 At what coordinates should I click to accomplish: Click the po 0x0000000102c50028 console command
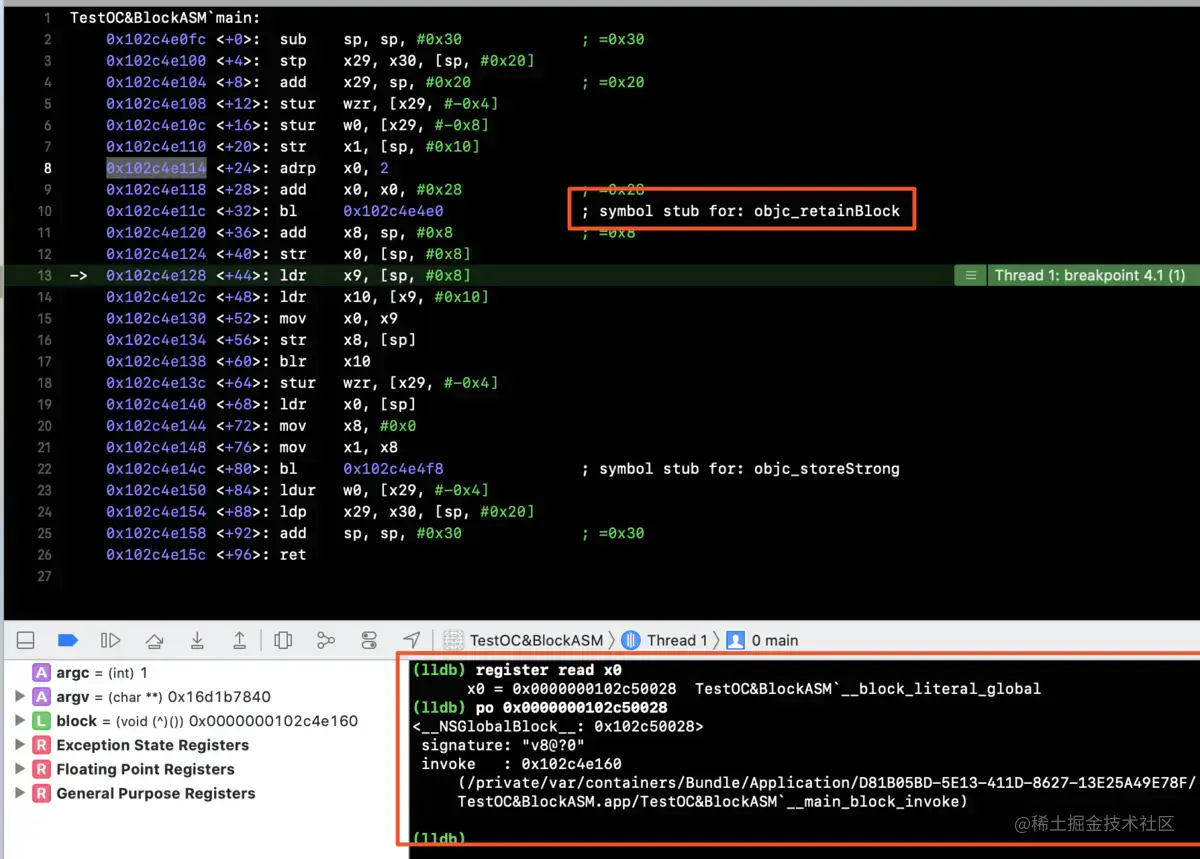572,707
